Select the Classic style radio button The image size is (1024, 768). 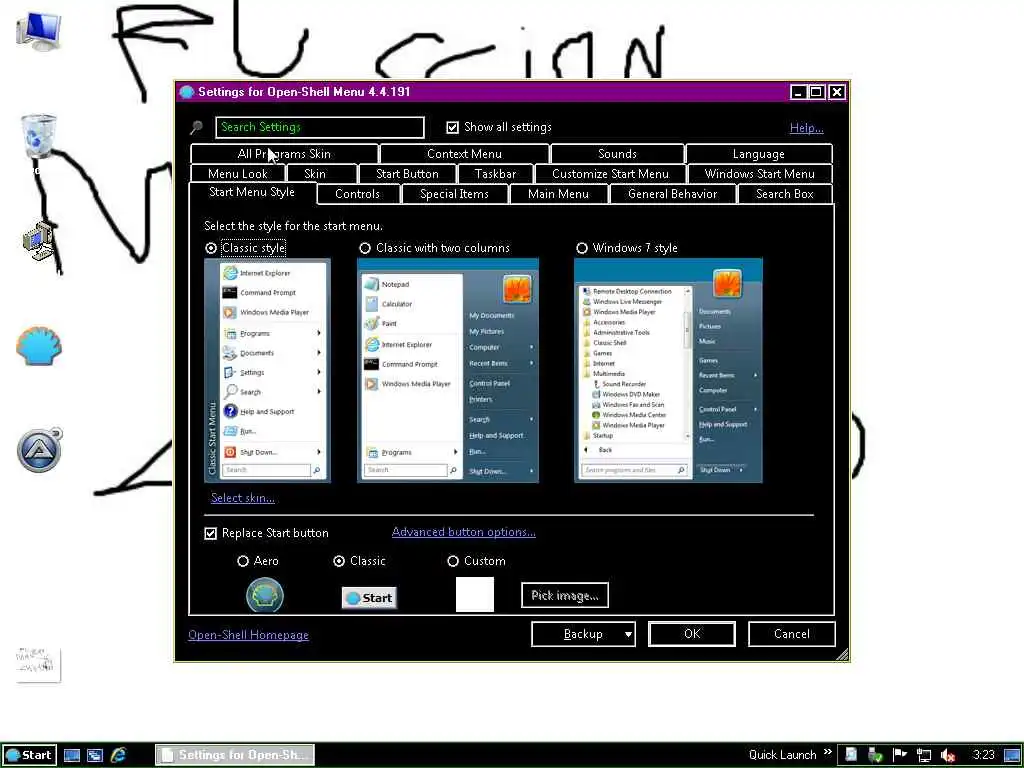(x=211, y=248)
